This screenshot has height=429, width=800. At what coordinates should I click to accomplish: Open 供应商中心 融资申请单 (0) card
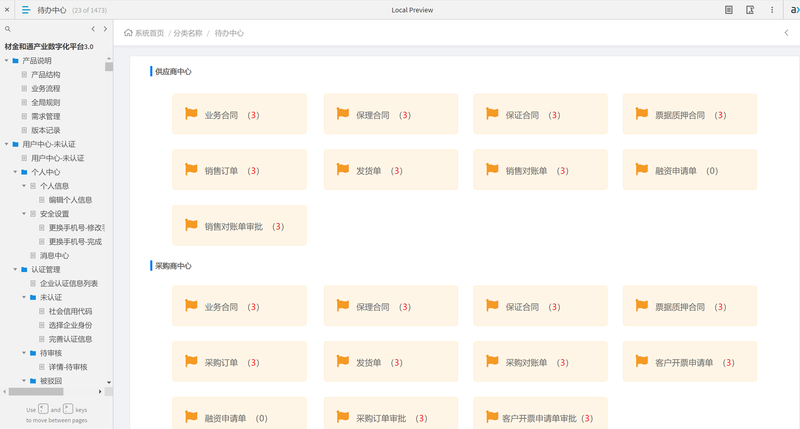[x=690, y=169]
